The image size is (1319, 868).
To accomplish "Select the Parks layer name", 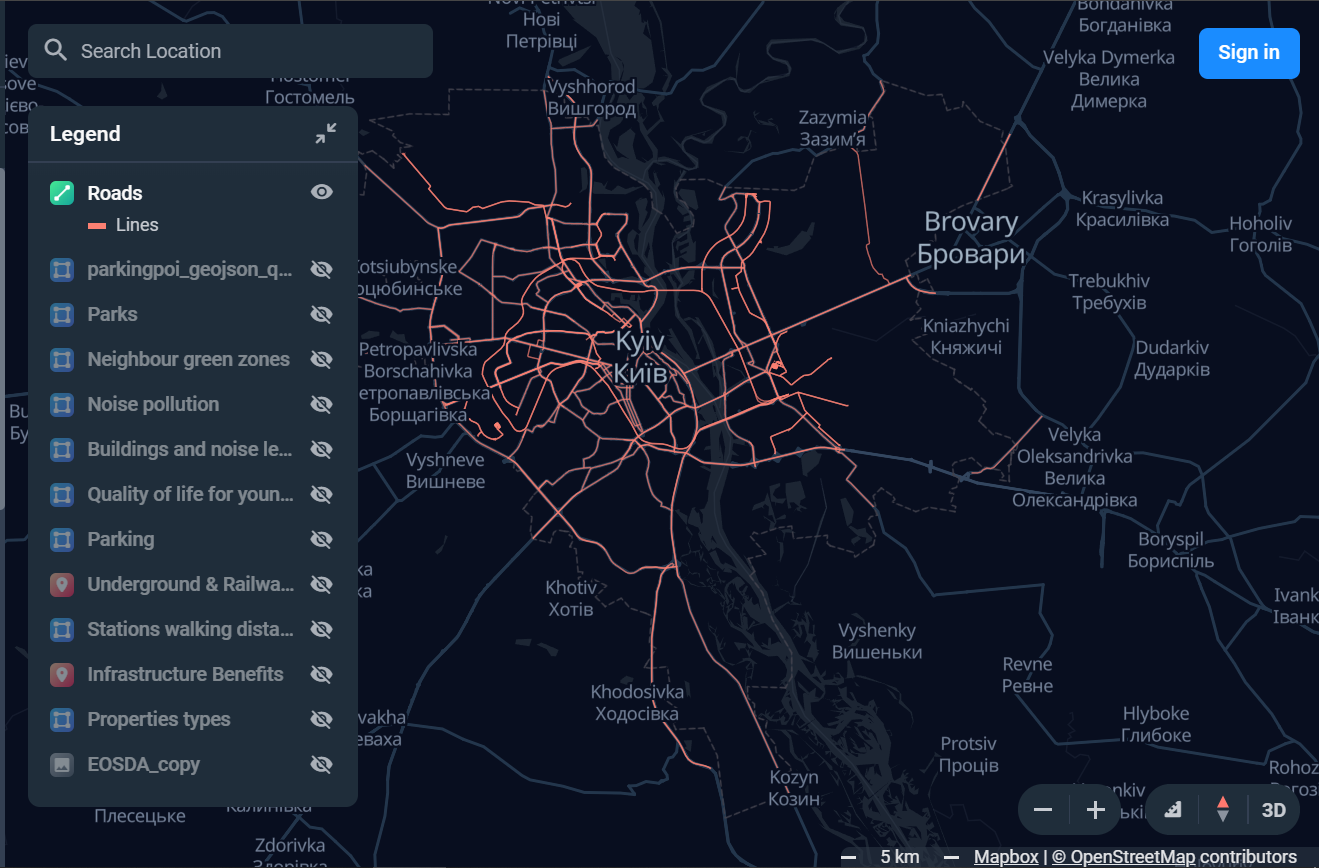I will (112, 314).
